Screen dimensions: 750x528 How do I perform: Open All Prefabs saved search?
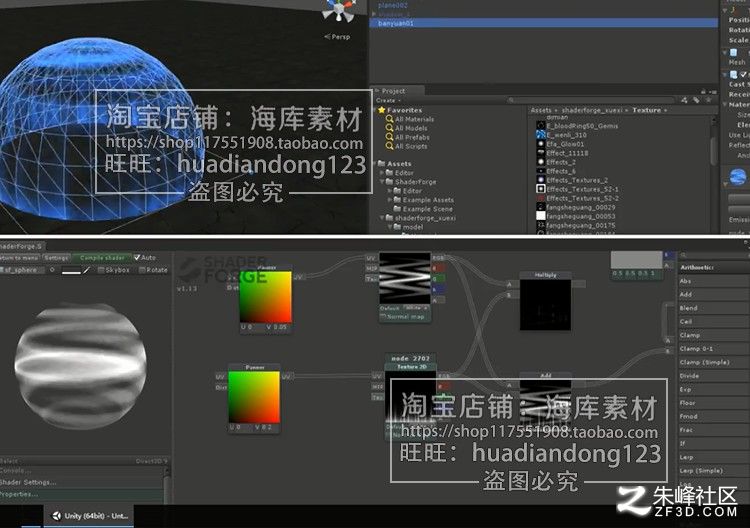point(408,137)
